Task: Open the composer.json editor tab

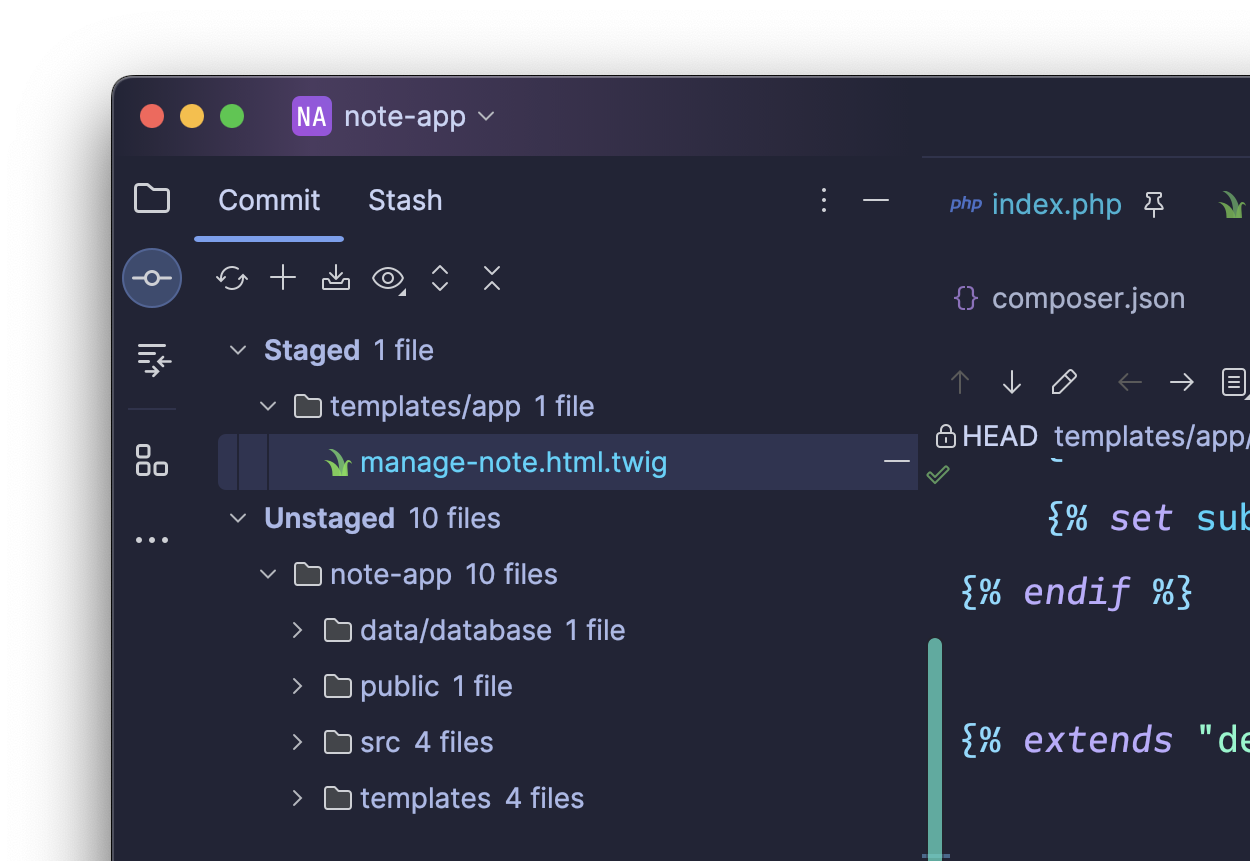Action: [1087, 298]
